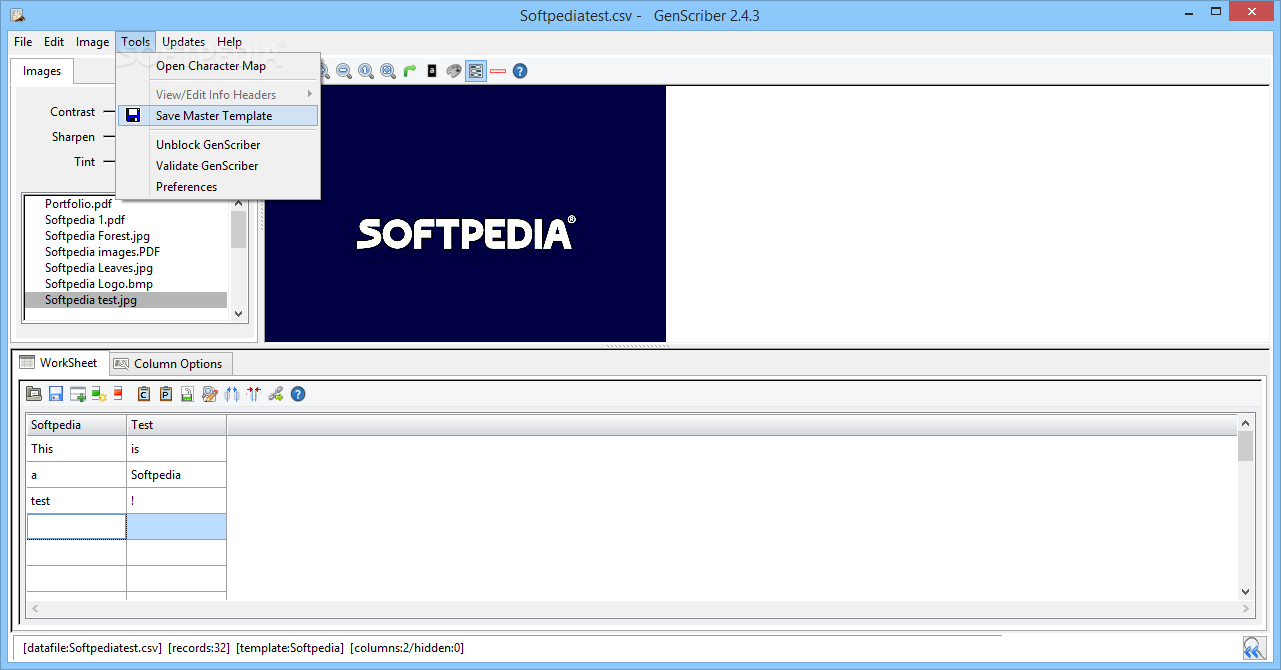Open the Edit menu

54,42
